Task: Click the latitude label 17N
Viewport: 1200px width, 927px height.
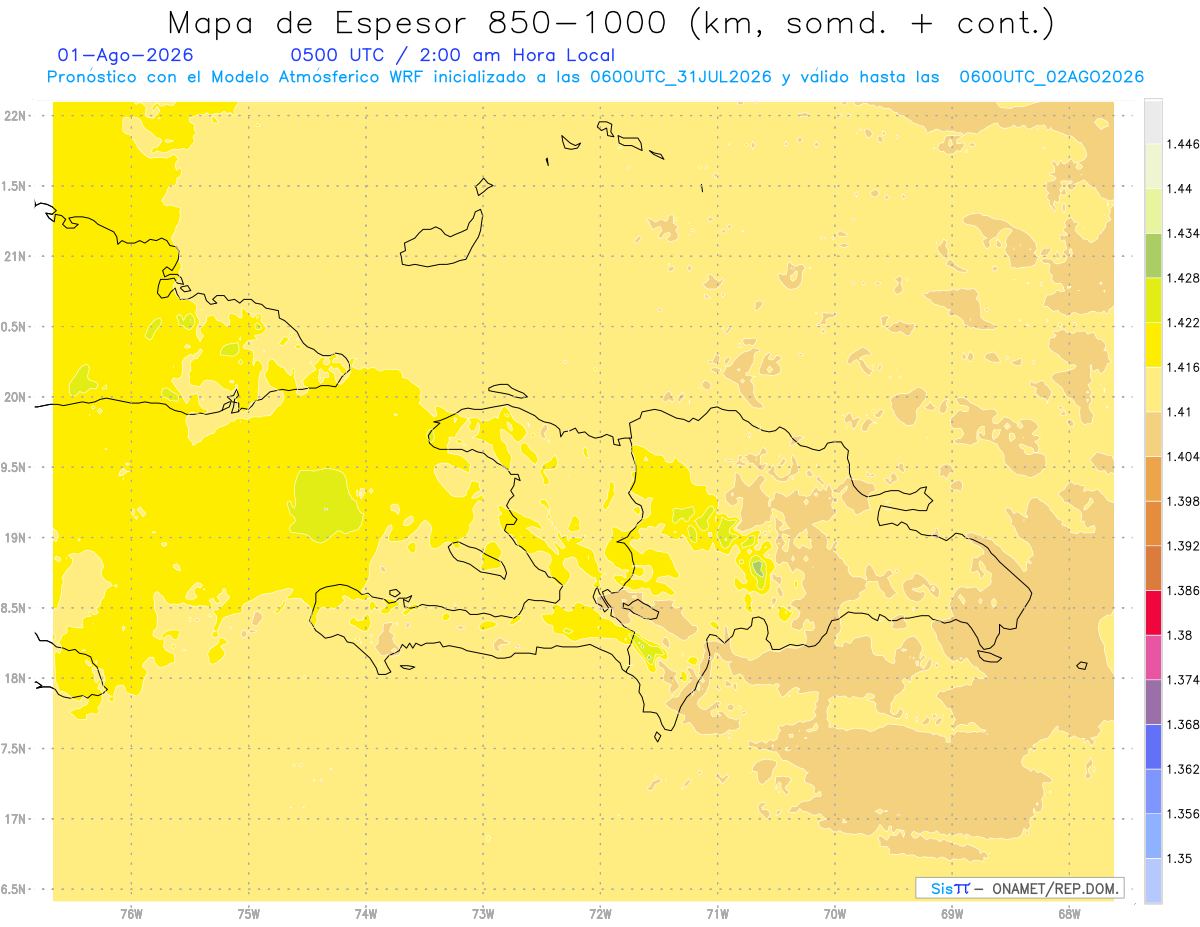Action: (x=16, y=819)
